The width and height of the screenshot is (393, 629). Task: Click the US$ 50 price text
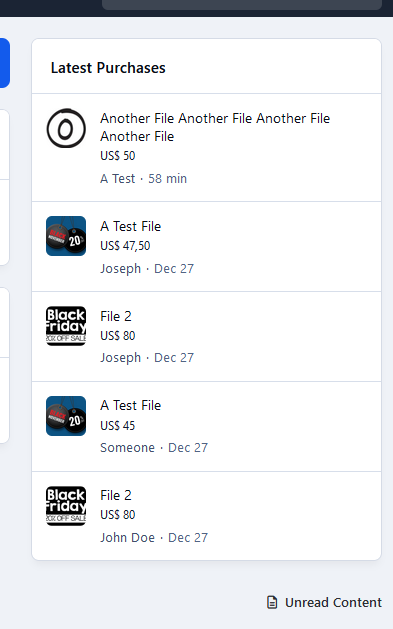117,156
